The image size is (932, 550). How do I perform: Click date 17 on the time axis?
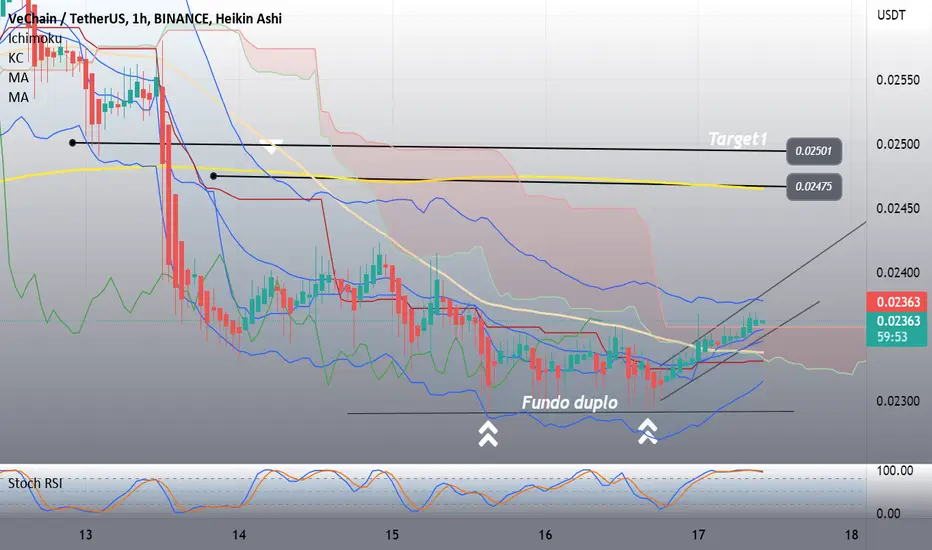coord(698,535)
